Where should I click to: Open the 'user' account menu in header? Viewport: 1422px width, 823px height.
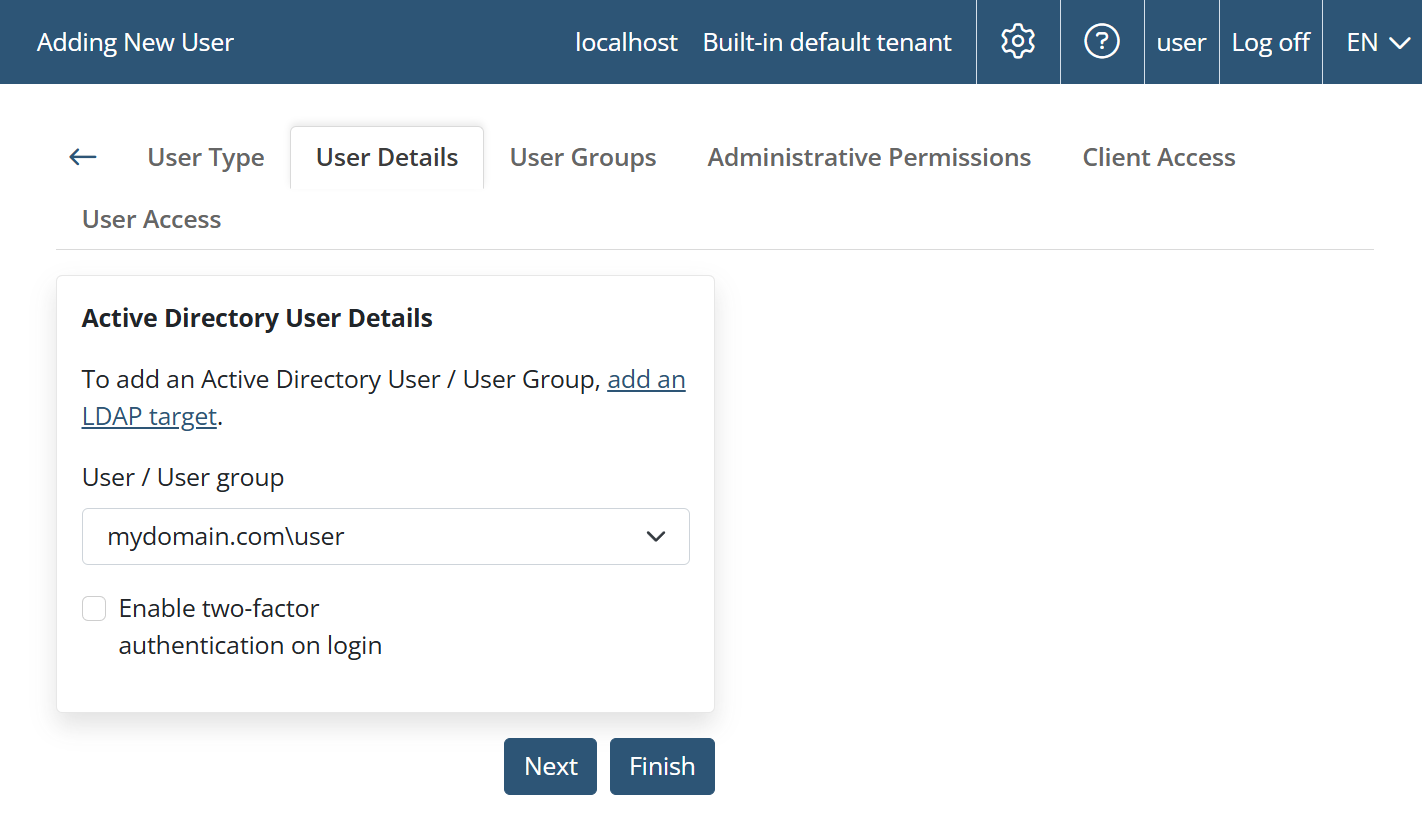point(1181,42)
